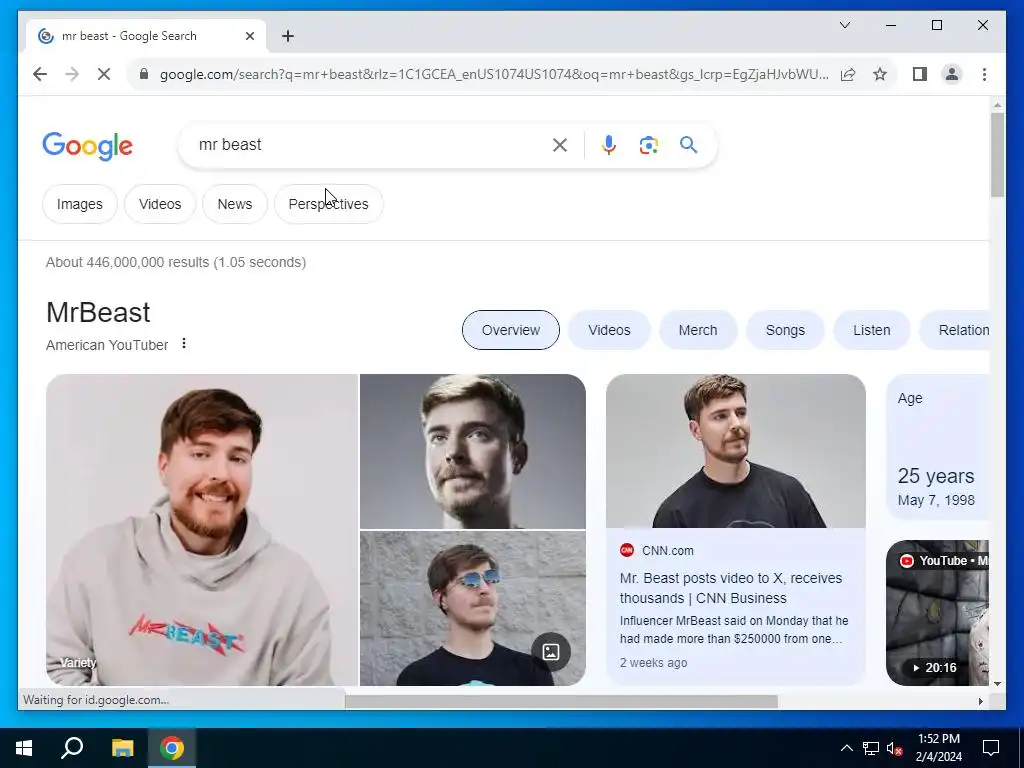The image size is (1024, 768).
Task: Open the Windows Start menu
Action: 24,748
